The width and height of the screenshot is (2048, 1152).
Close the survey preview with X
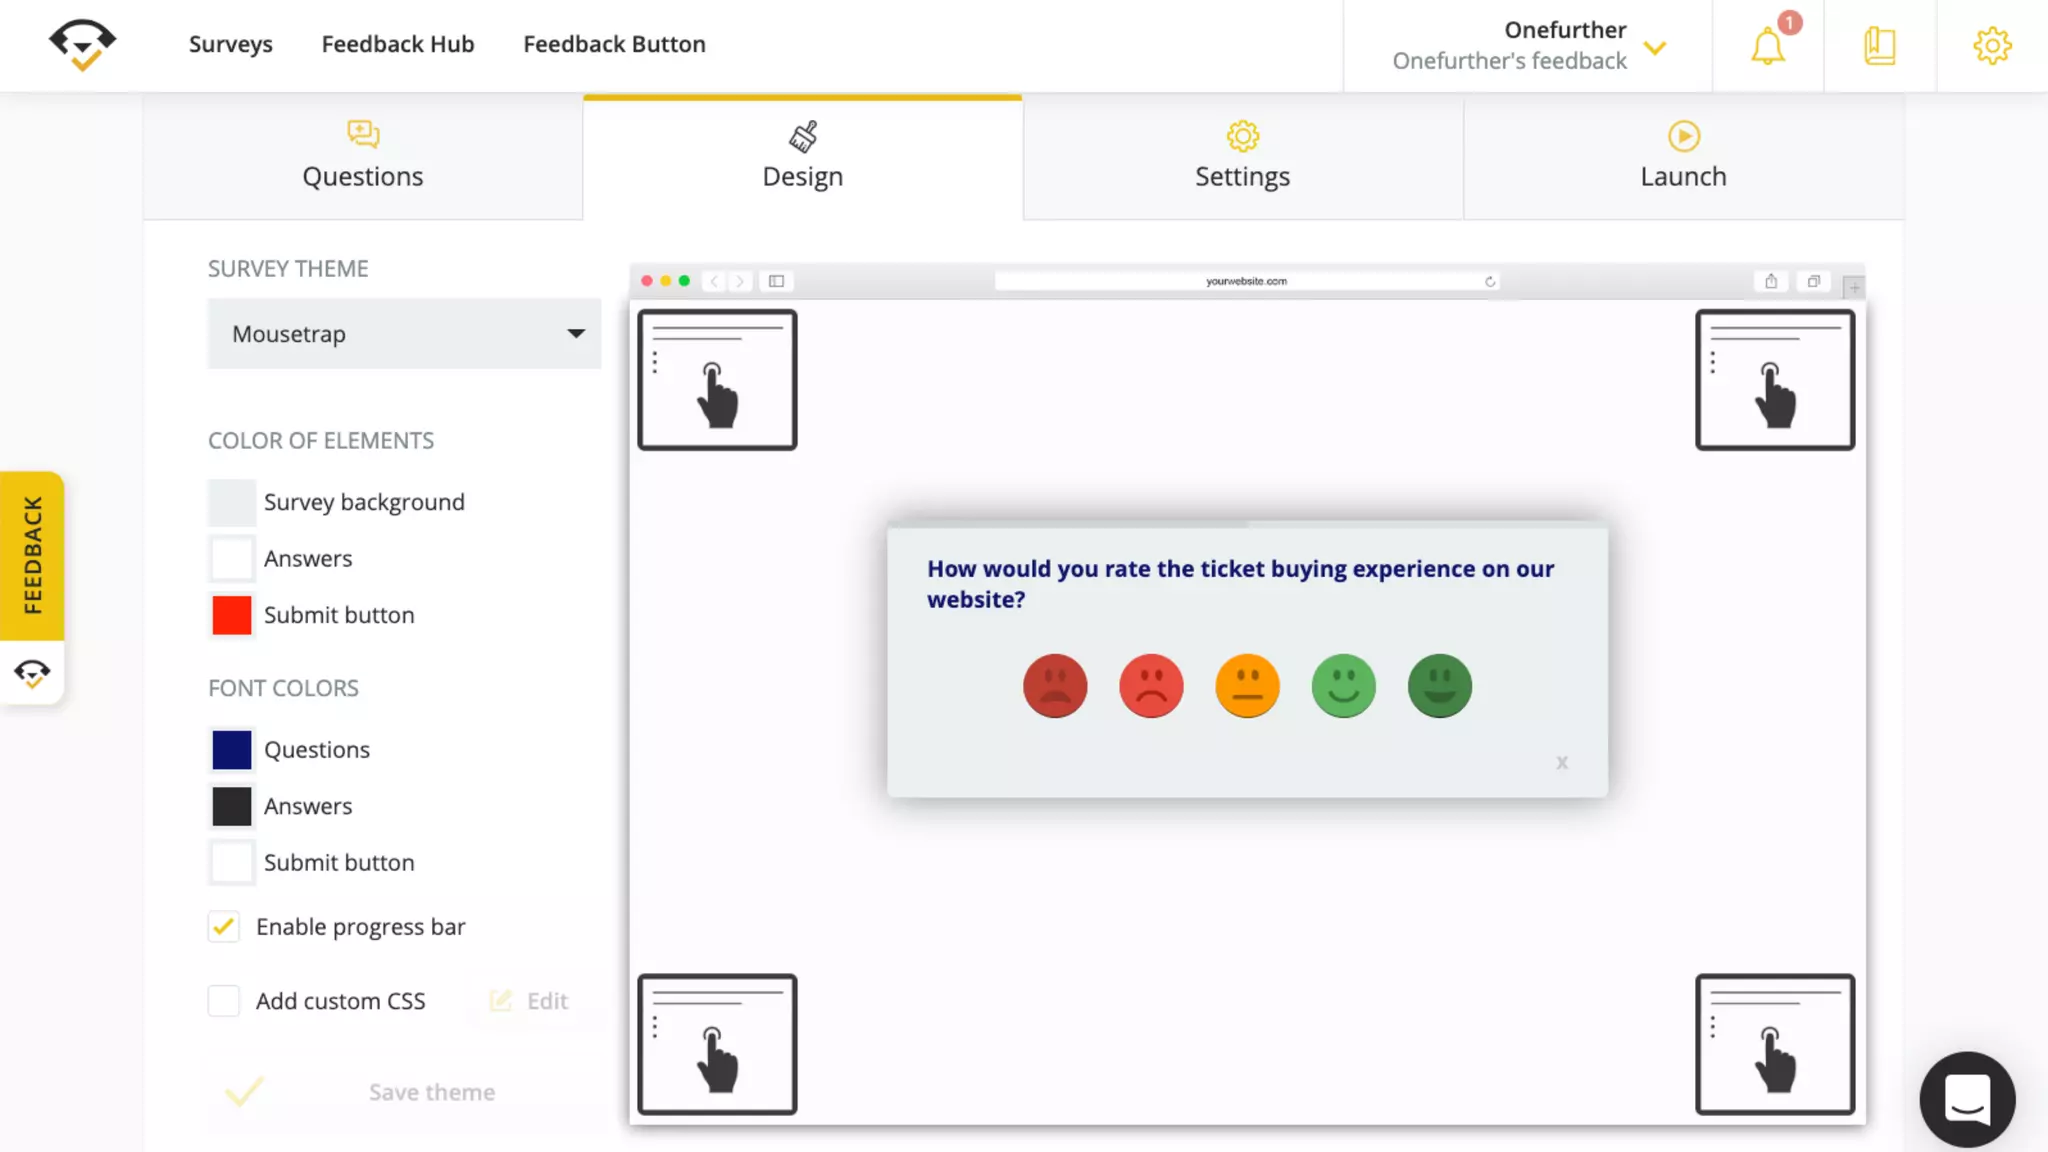[1561, 763]
